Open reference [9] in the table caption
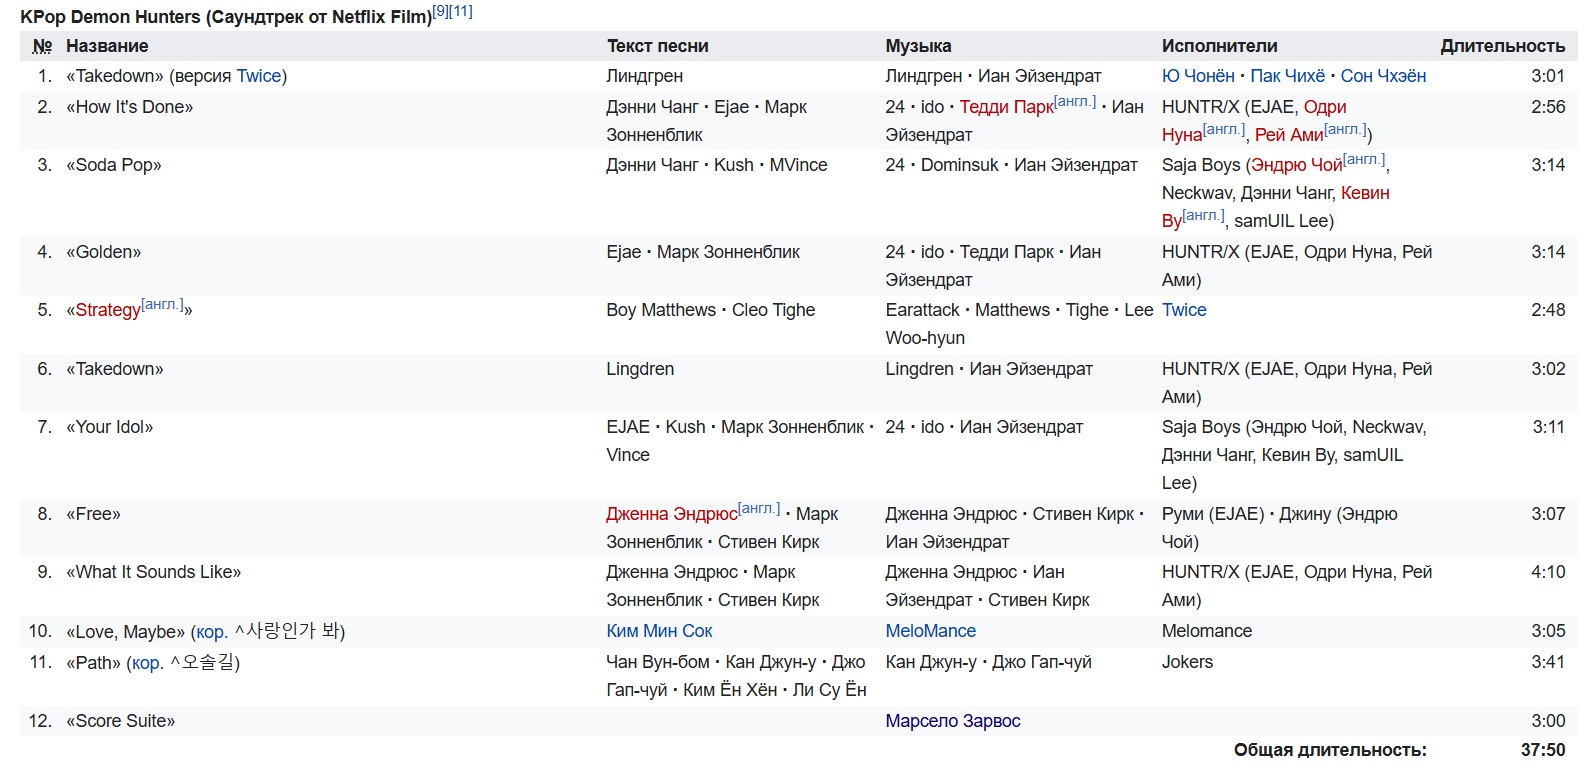 441,11
